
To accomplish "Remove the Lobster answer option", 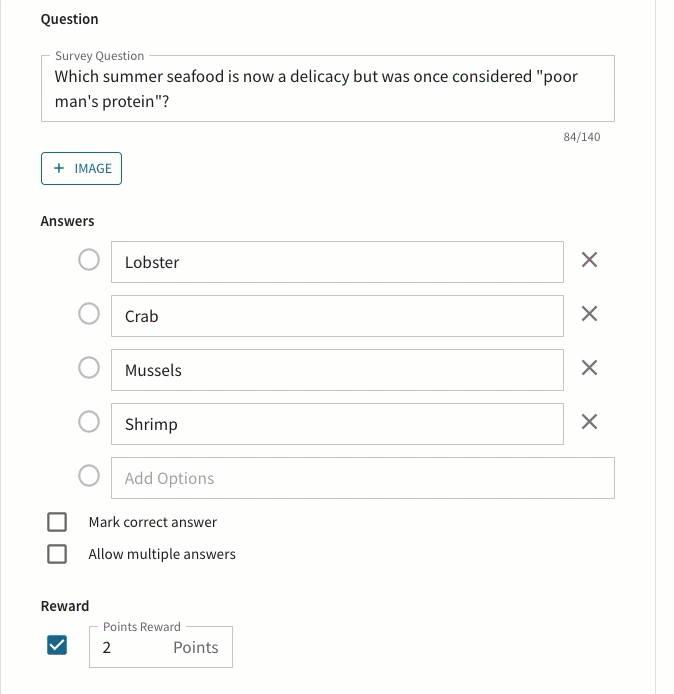I will coord(589,260).
